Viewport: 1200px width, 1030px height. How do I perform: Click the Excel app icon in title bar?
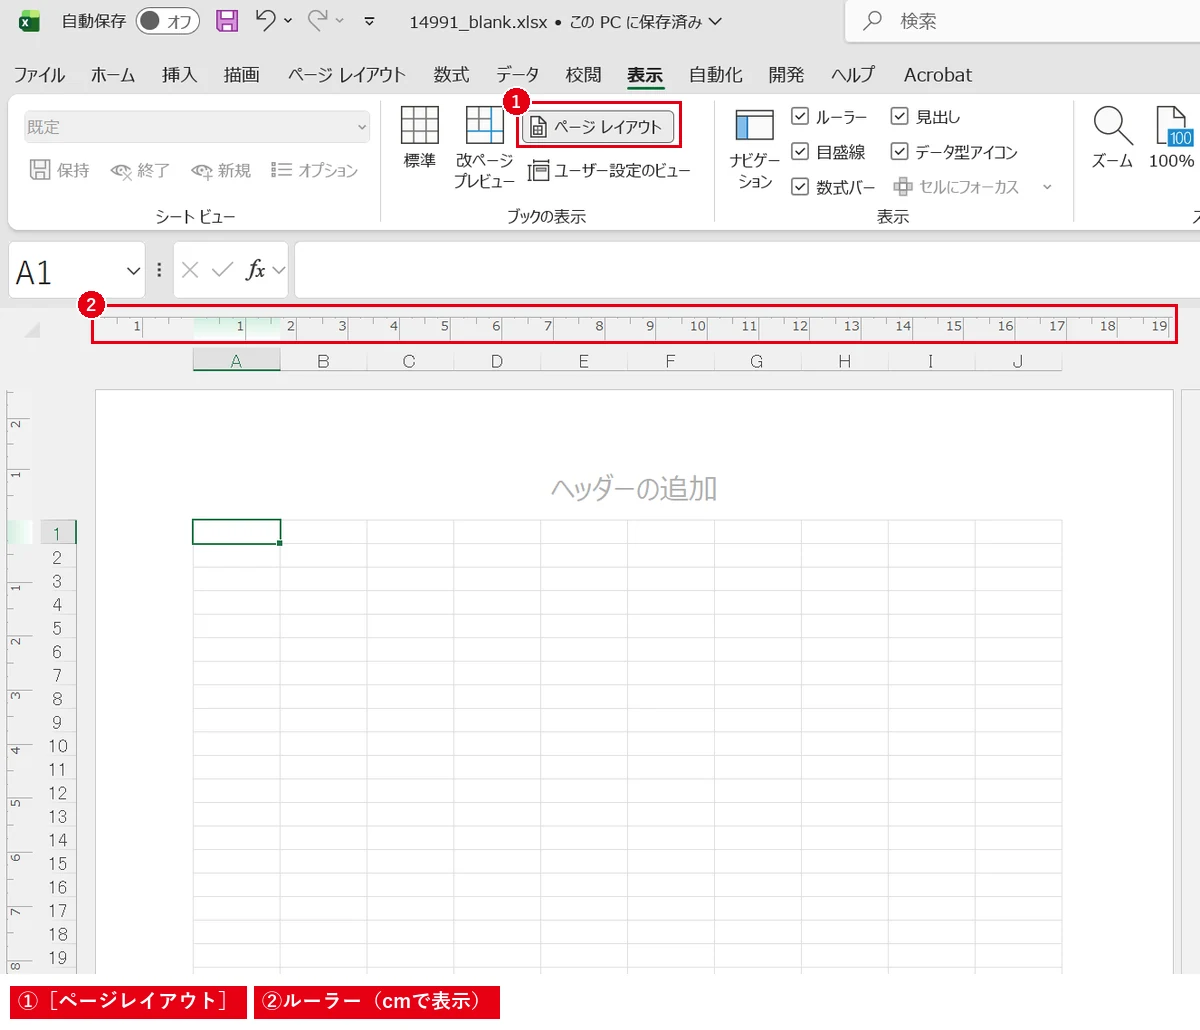click(x=30, y=21)
